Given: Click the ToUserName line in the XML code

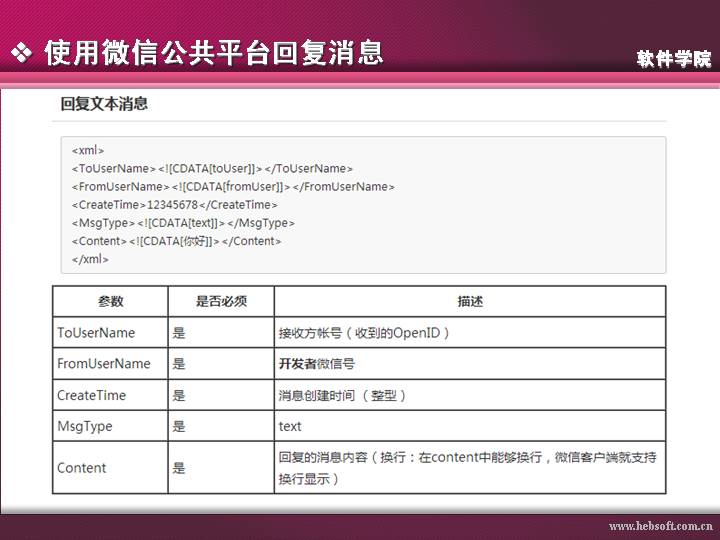Looking at the screenshot, I should pos(212,168).
